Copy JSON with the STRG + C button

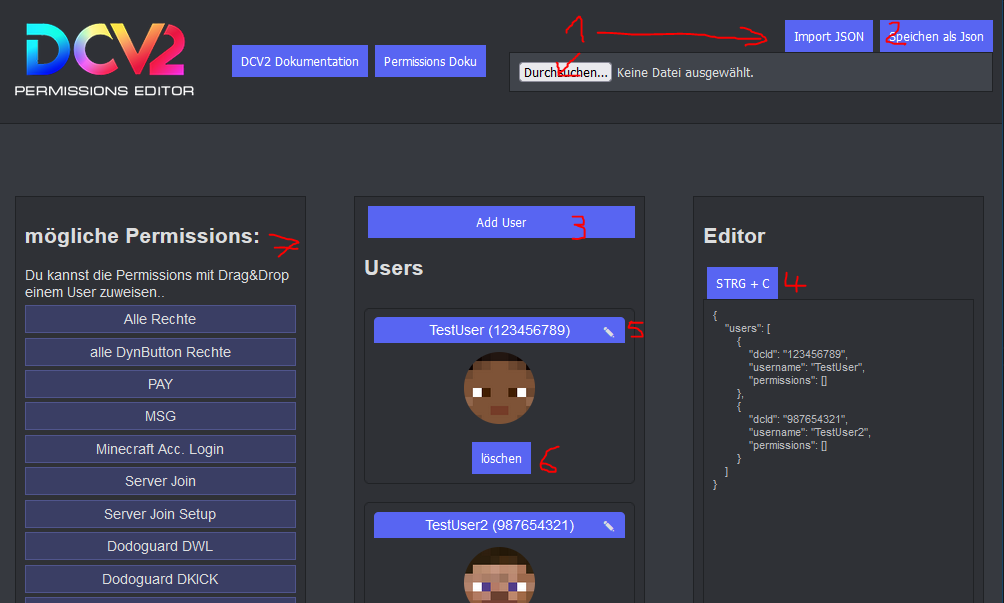742,283
